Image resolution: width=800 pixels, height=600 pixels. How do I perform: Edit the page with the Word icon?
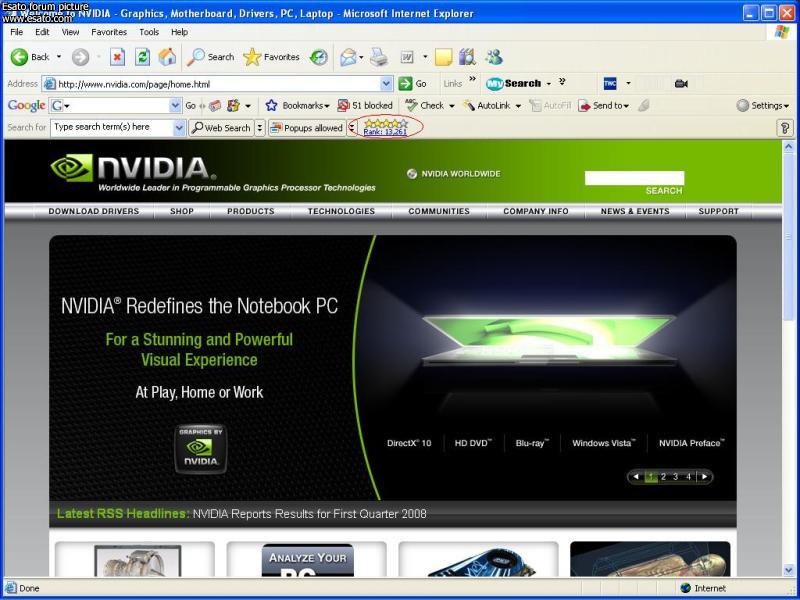407,57
